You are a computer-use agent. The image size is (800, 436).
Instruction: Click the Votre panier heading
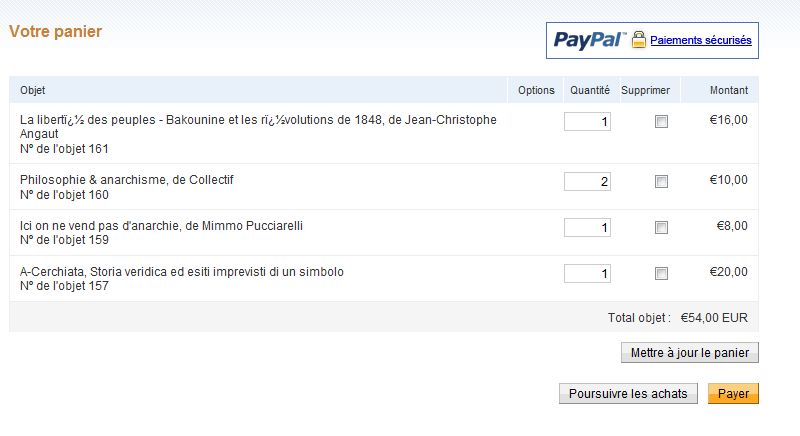click(x=56, y=32)
